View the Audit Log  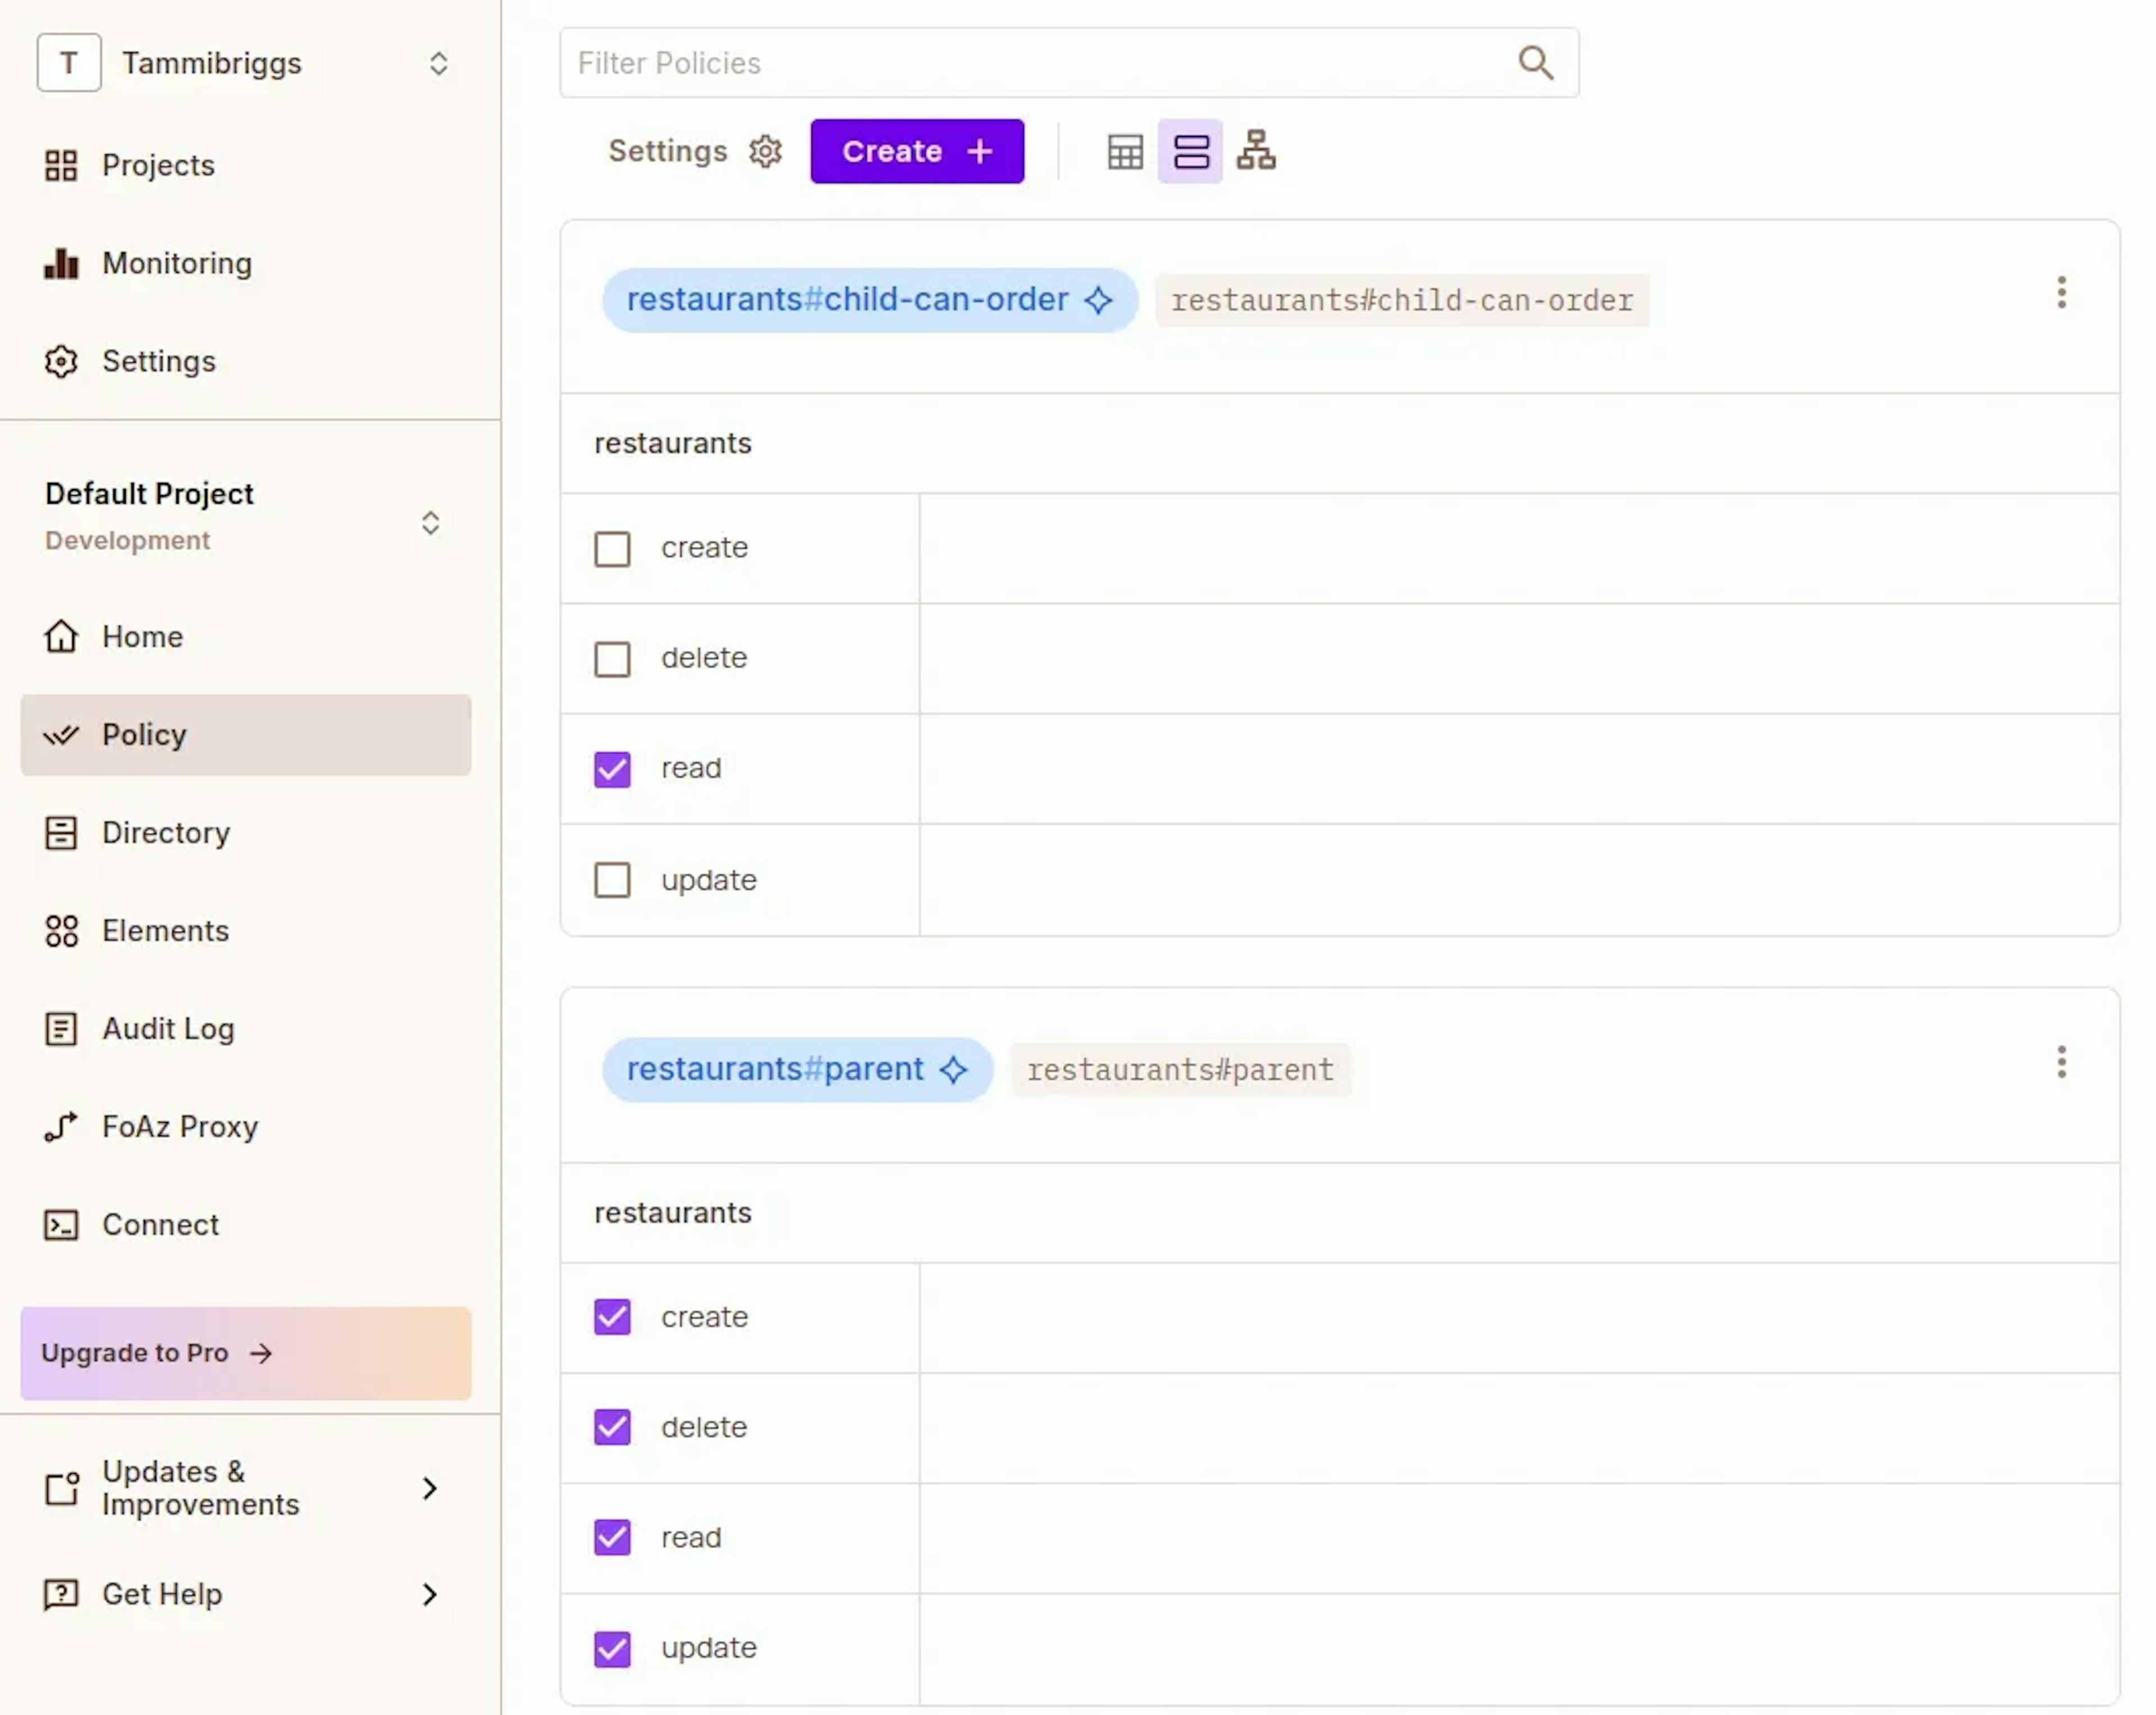245,1029
